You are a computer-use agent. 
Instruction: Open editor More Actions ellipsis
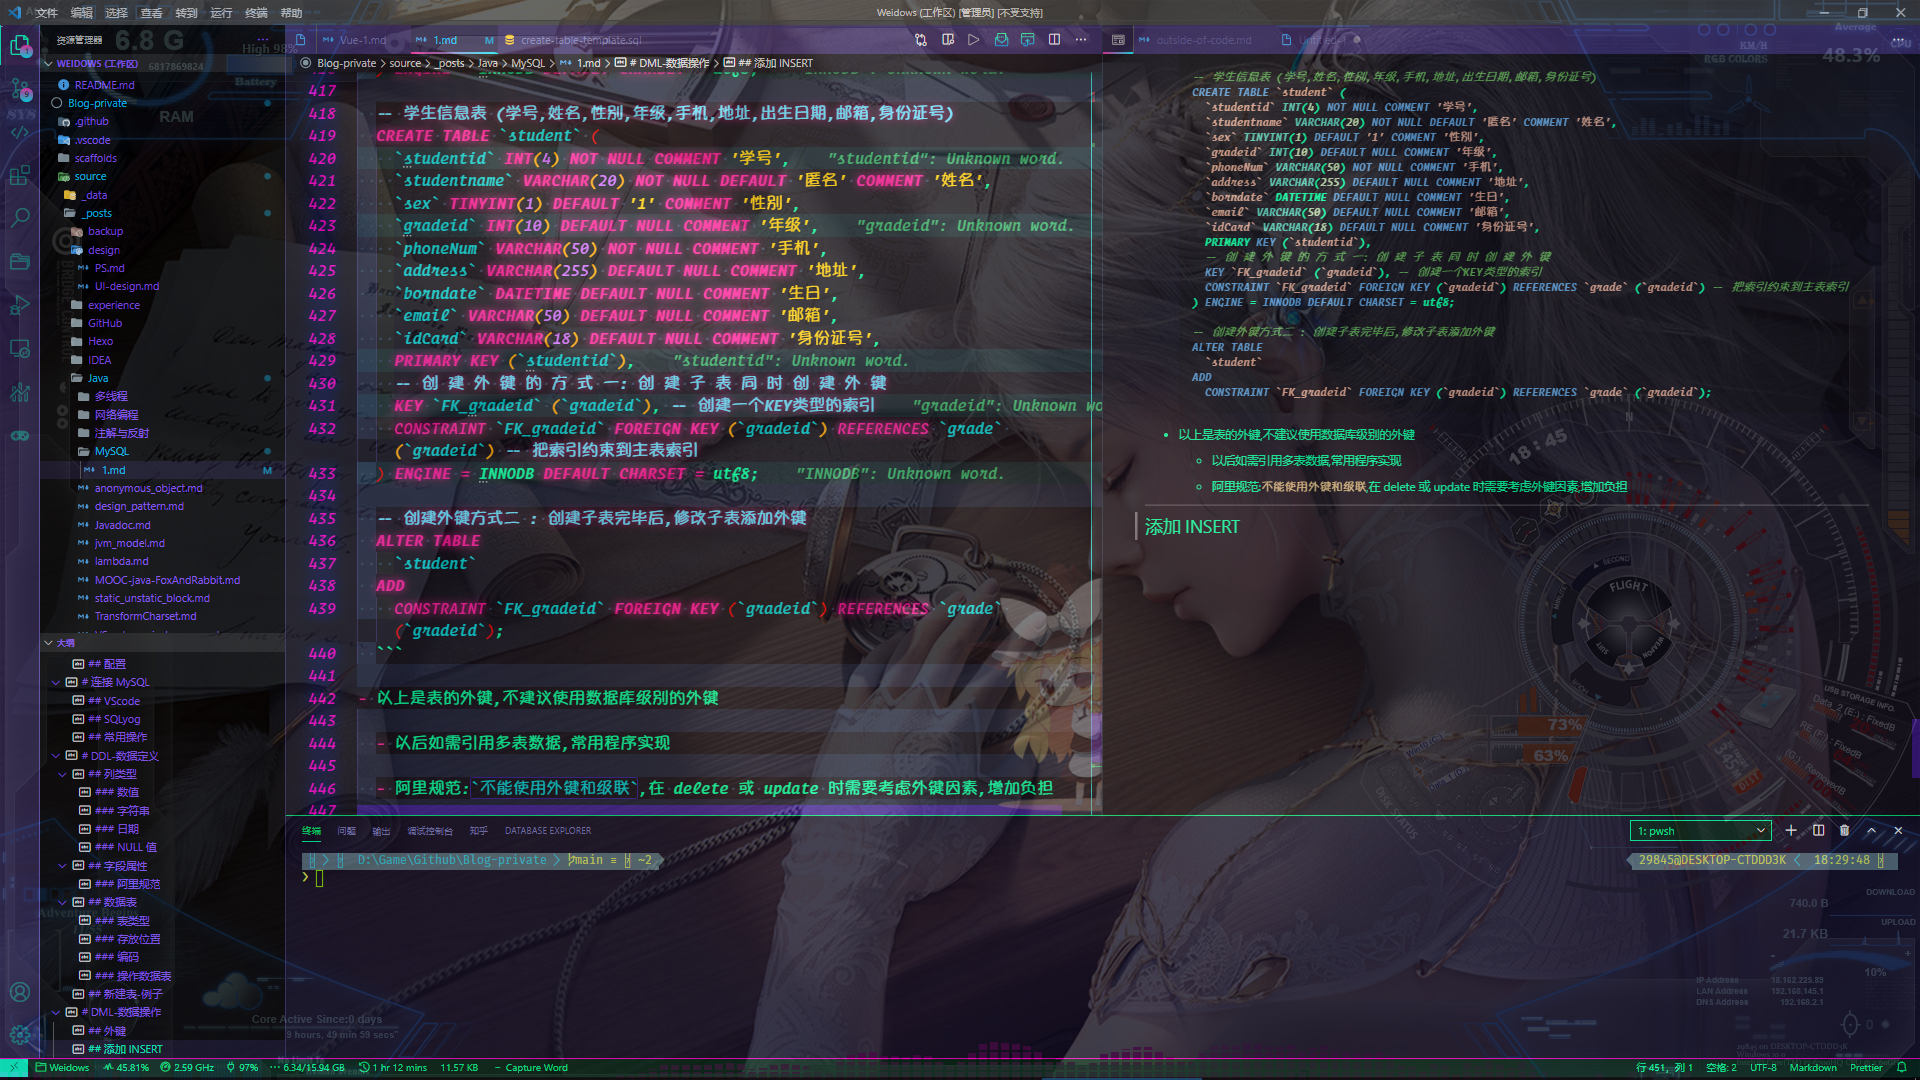pyautogui.click(x=1081, y=40)
